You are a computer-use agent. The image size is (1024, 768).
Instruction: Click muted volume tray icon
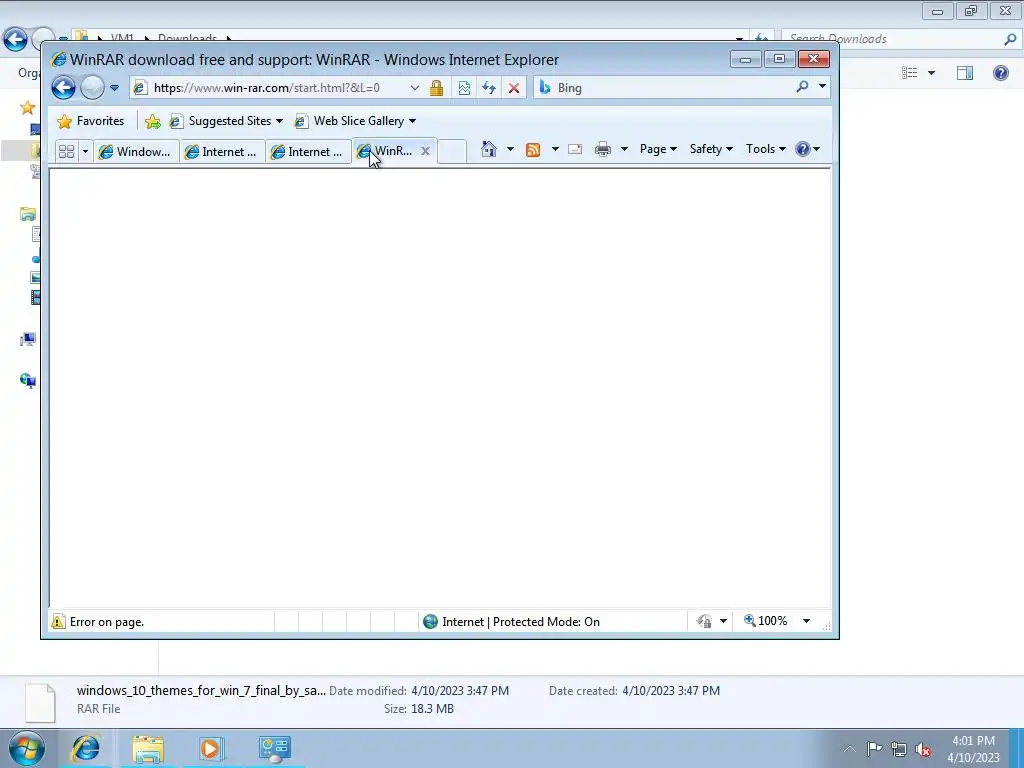(x=923, y=749)
